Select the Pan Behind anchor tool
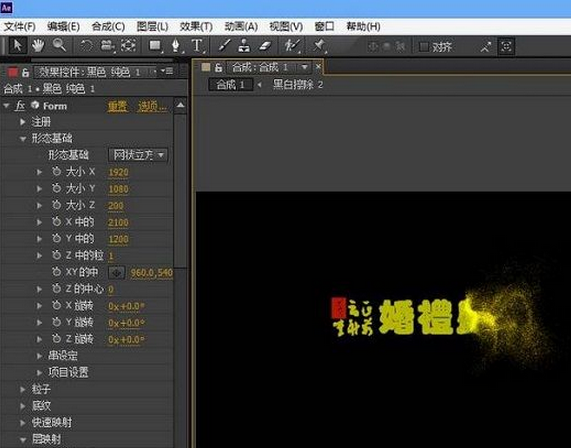The height and width of the screenshot is (448, 571). (x=128, y=46)
